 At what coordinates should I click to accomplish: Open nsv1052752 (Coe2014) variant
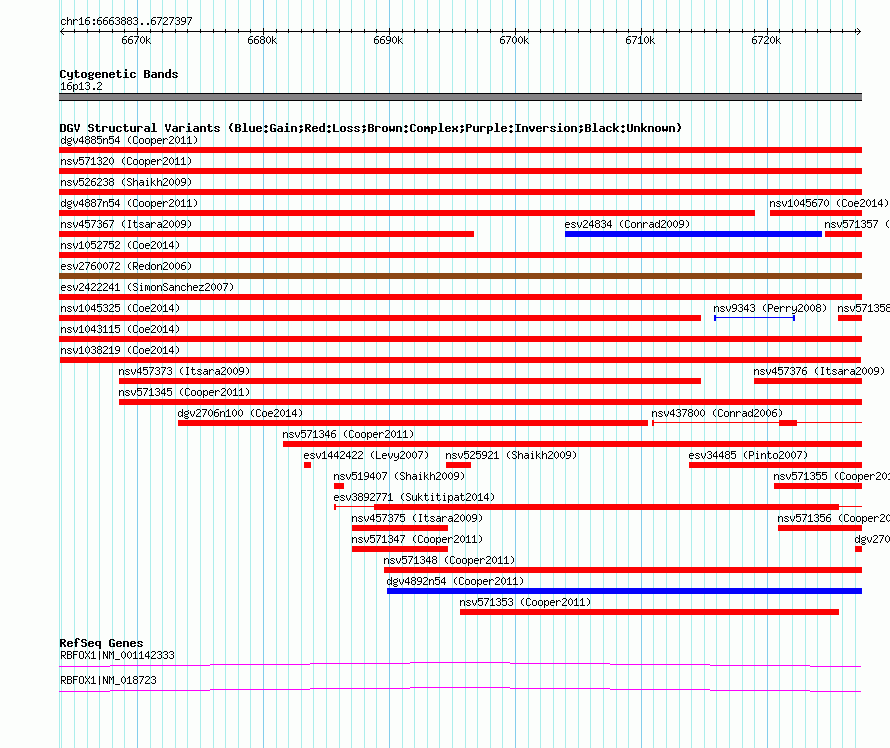[x=120, y=245]
